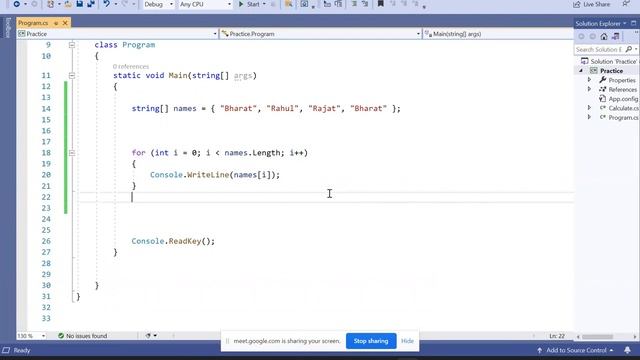Open the notifications bell icon
The height and width of the screenshot is (360, 640).
click(627, 350)
